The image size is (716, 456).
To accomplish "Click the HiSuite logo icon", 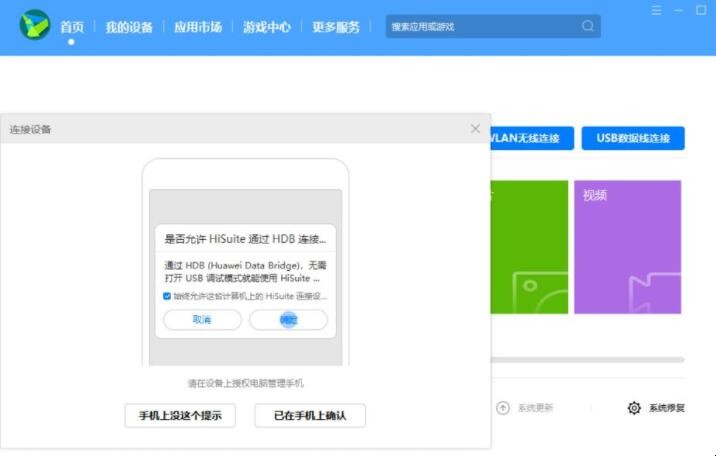I will coord(35,25).
